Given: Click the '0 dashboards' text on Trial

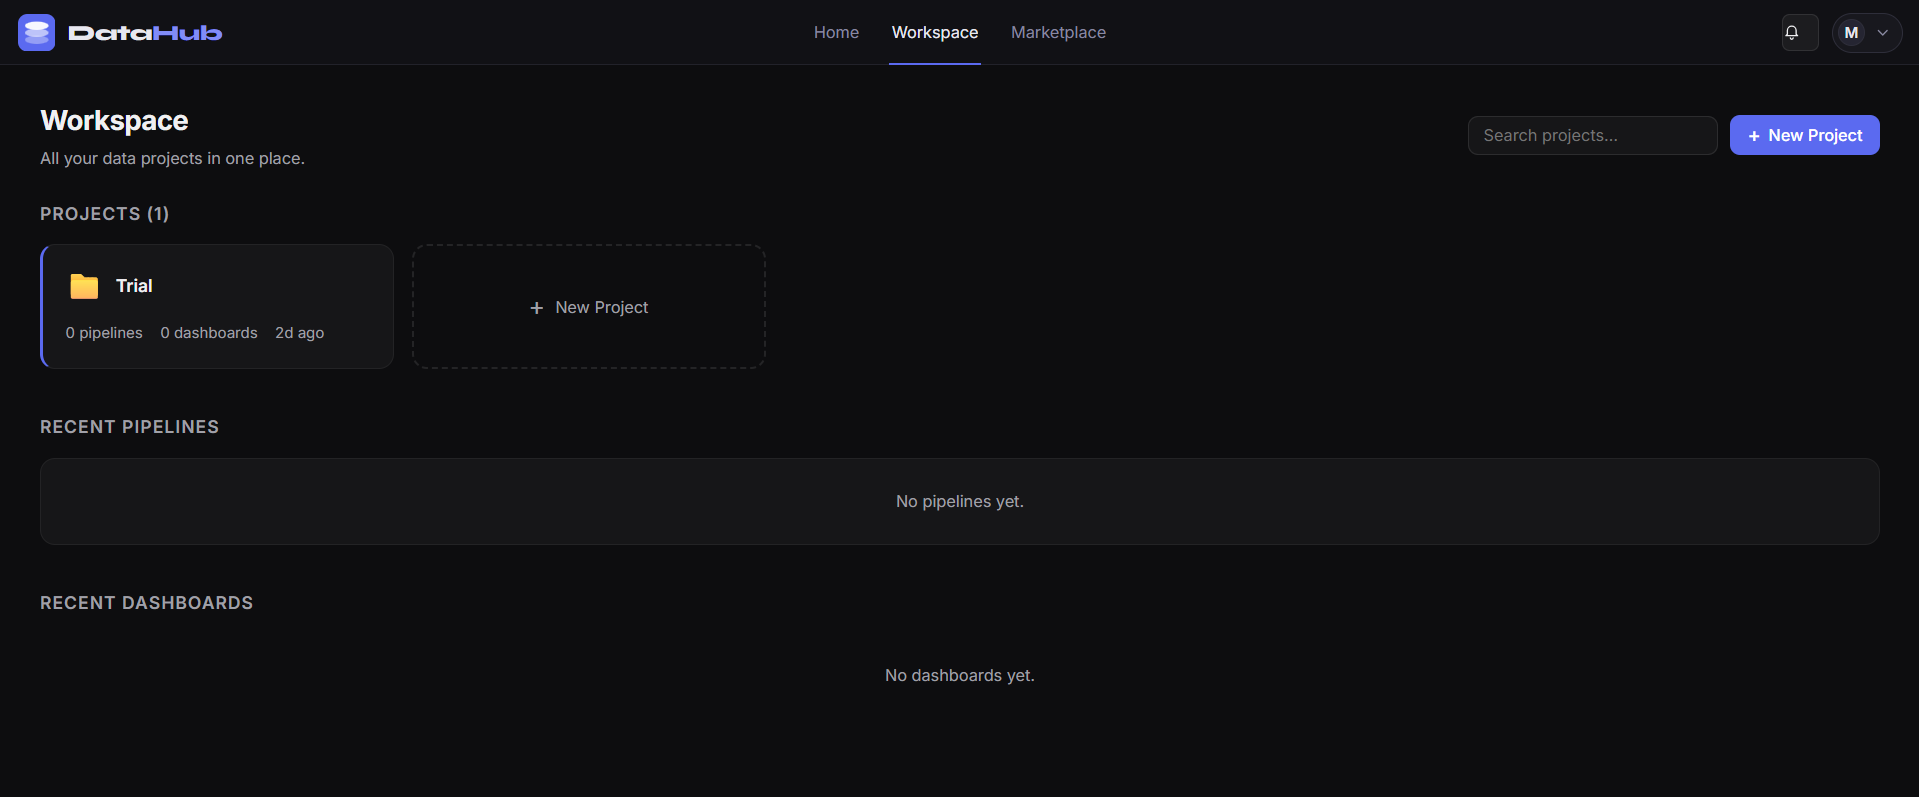Looking at the screenshot, I should pos(209,333).
